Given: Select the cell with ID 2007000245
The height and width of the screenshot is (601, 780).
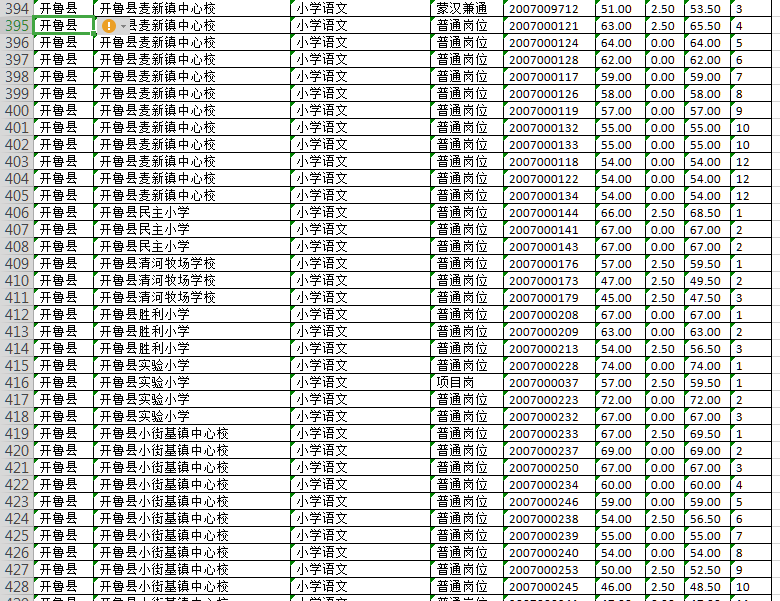Looking at the screenshot, I should click(x=543, y=586).
